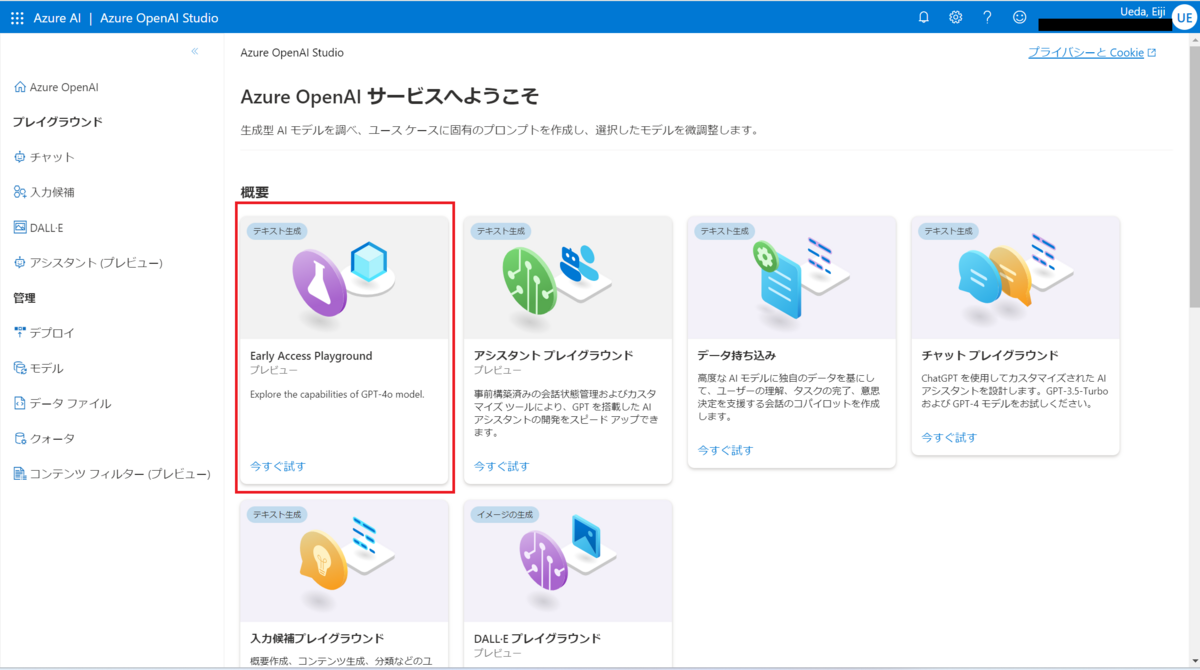Open the プライバシーと Cookie link
The height and width of the screenshot is (670, 1200).
[1092, 52]
